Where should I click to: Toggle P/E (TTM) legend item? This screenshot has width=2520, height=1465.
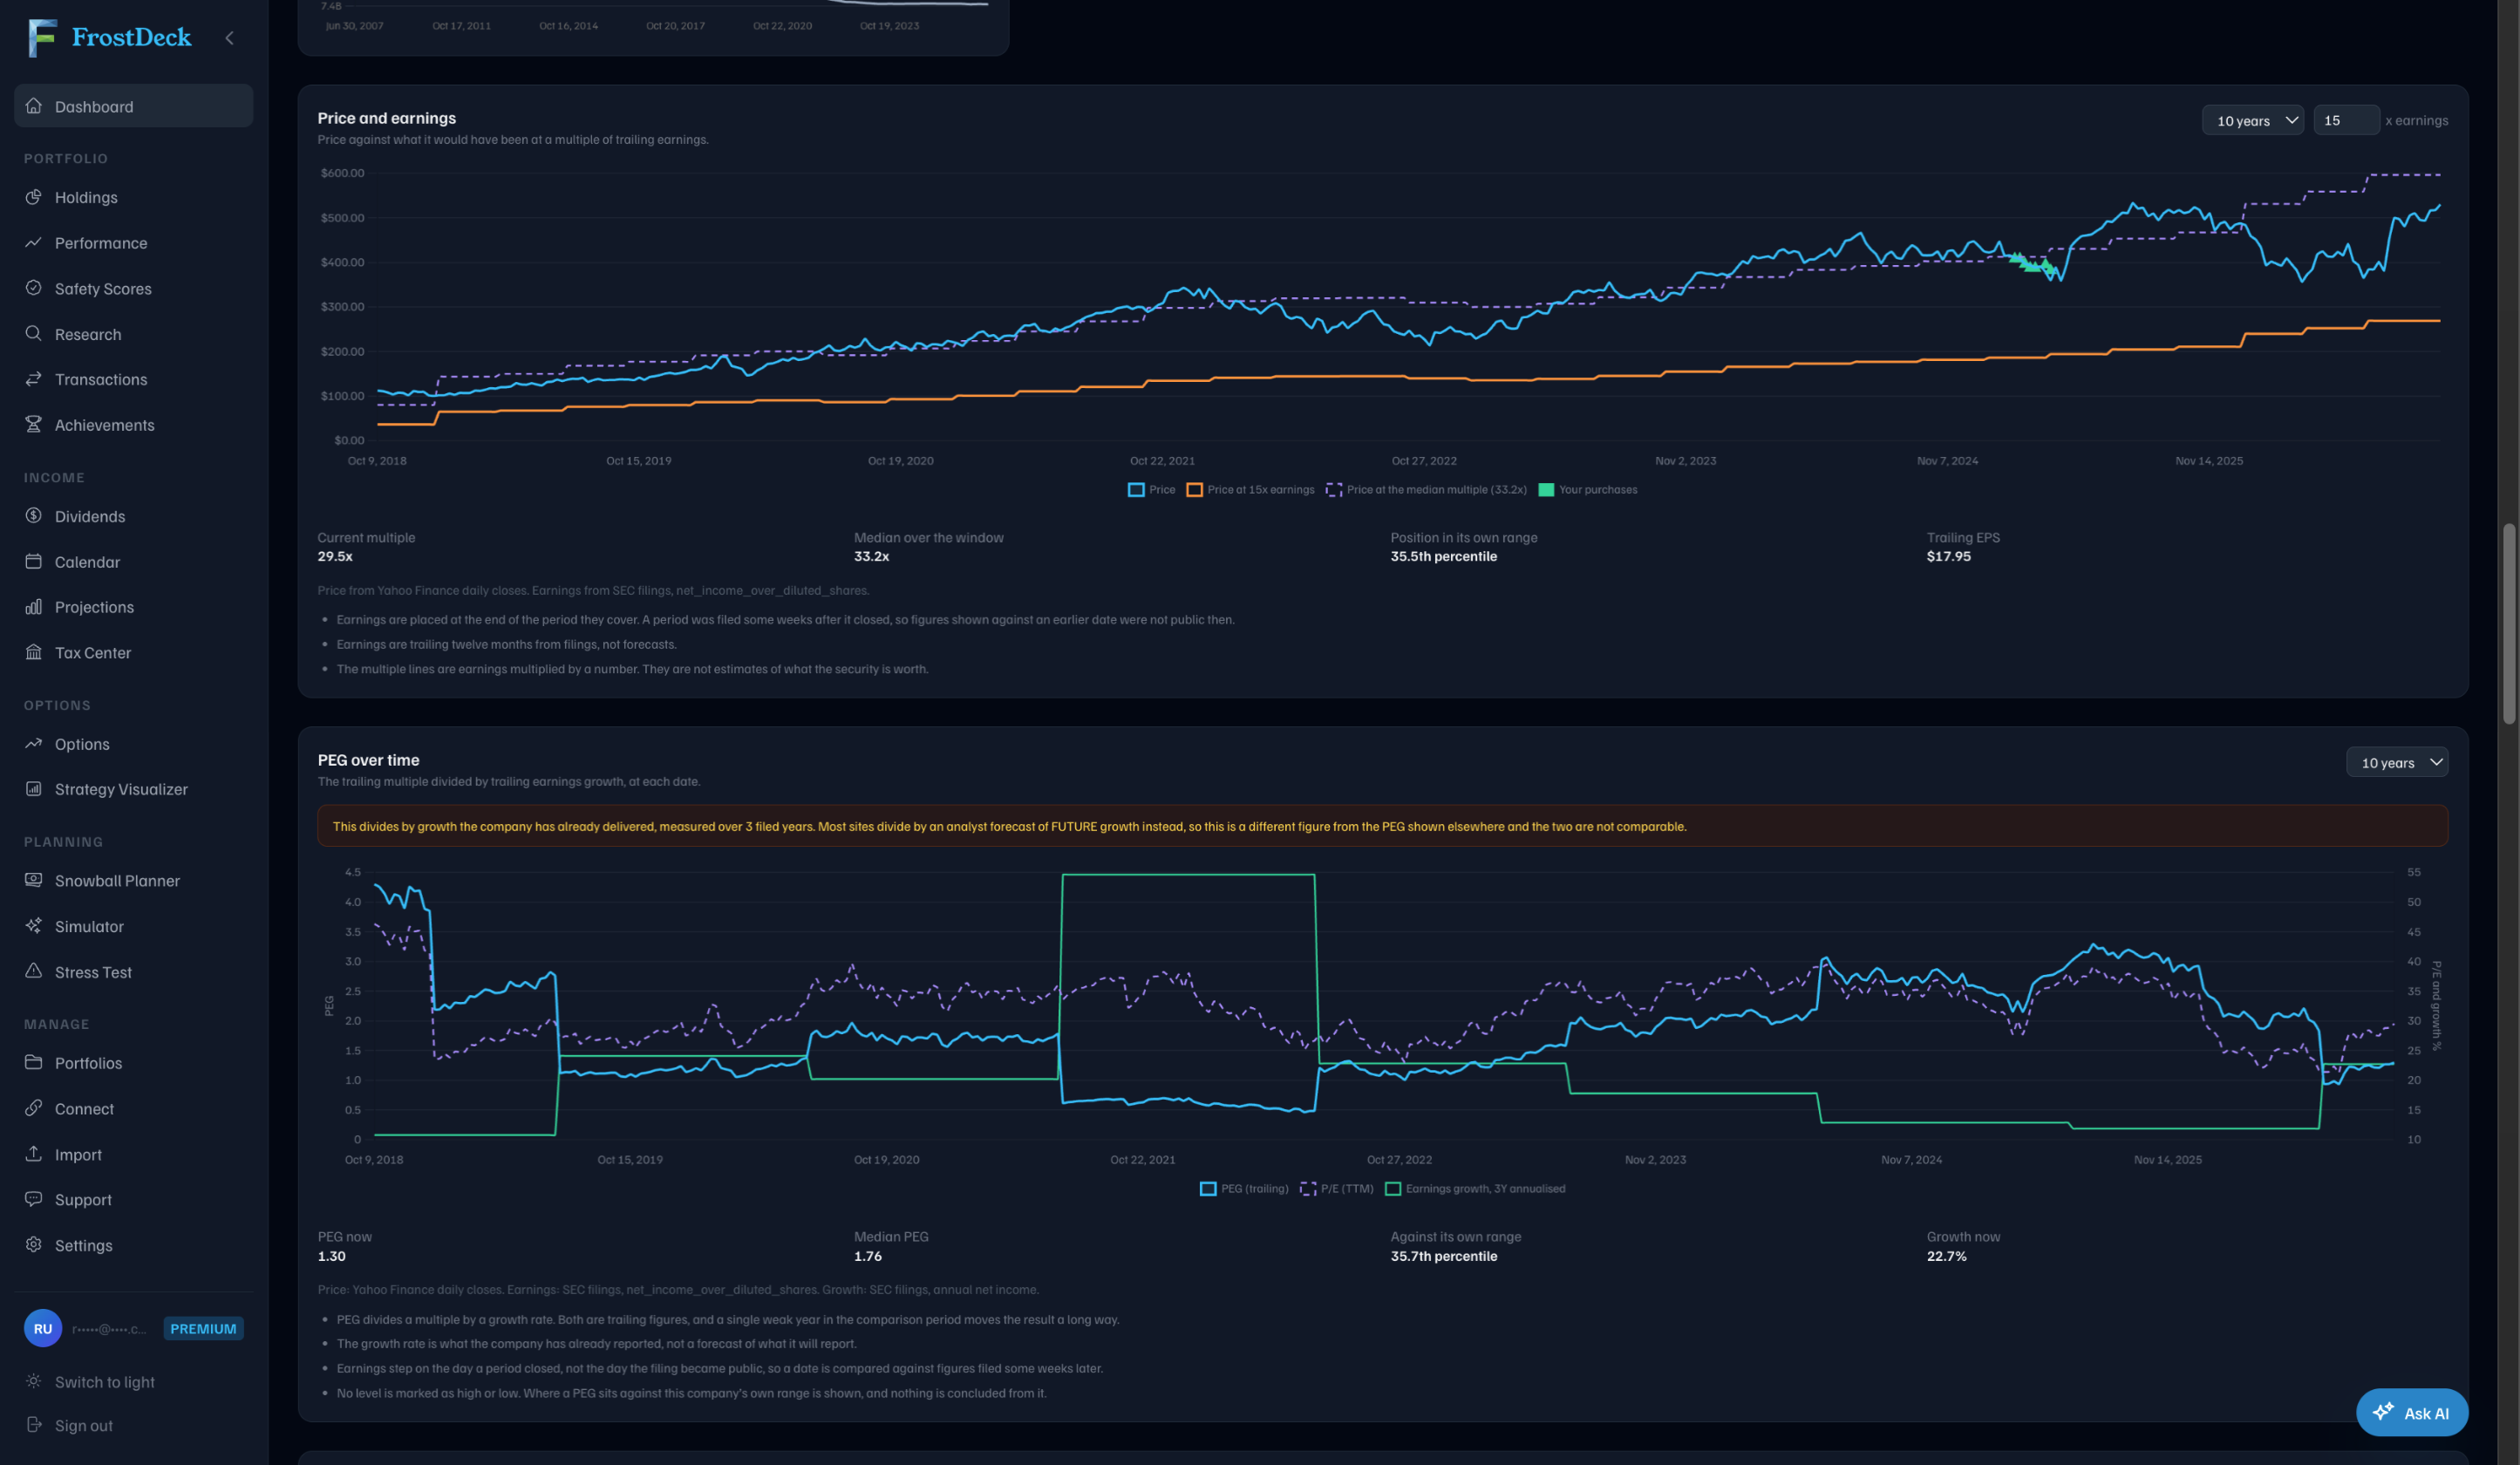point(1337,1189)
